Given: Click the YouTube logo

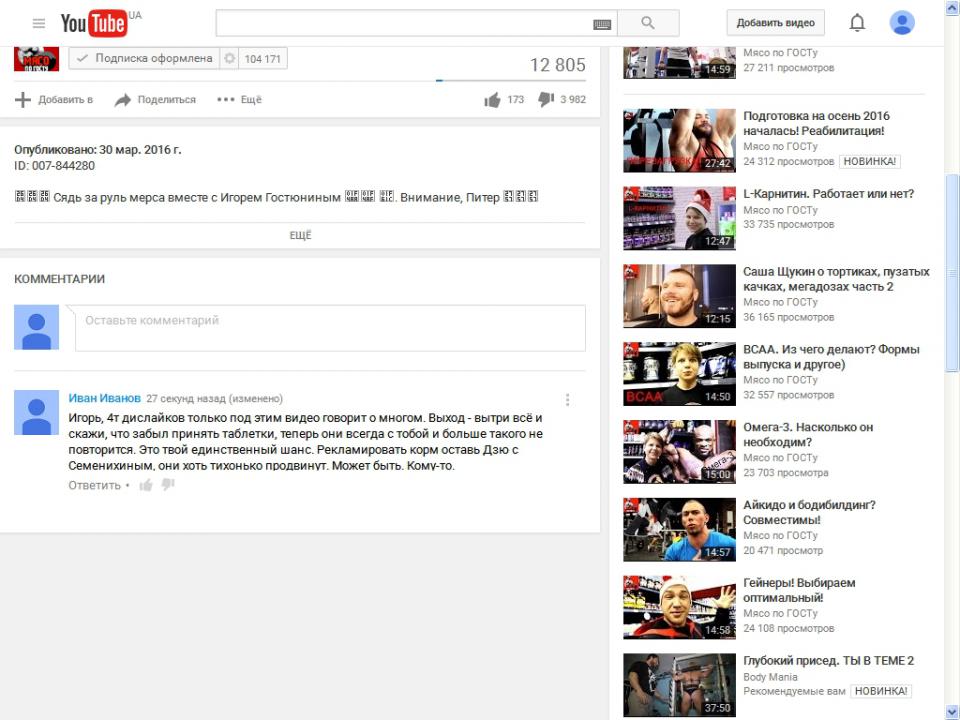Looking at the screenshot, I should coord(94,23).
